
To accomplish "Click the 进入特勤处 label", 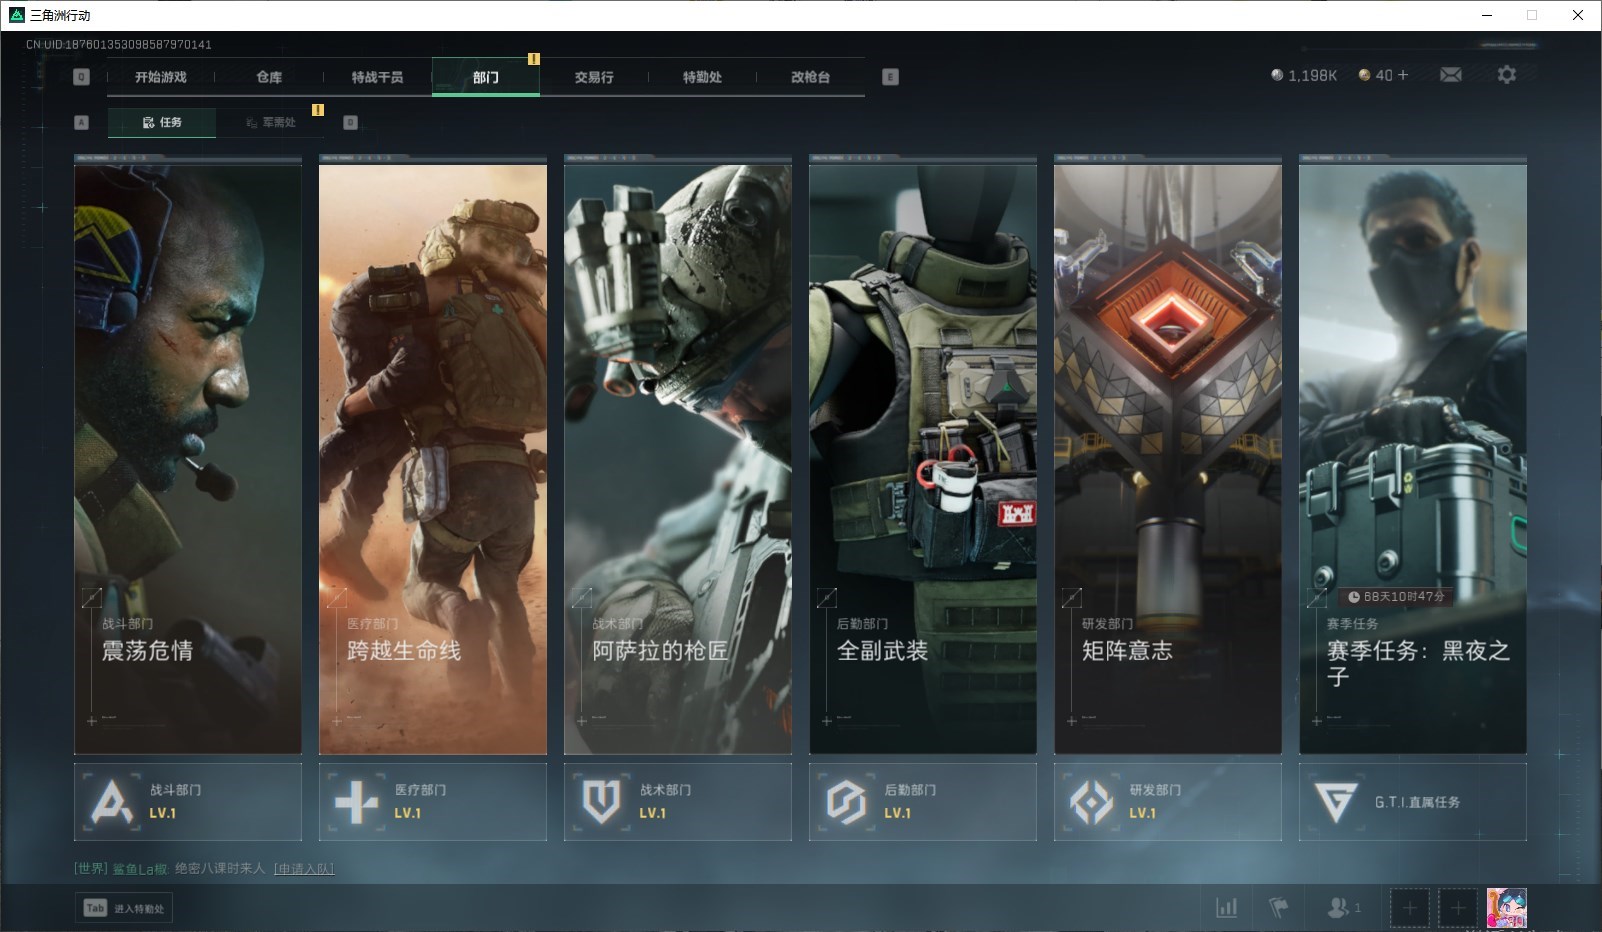I will tap(139, 908).
